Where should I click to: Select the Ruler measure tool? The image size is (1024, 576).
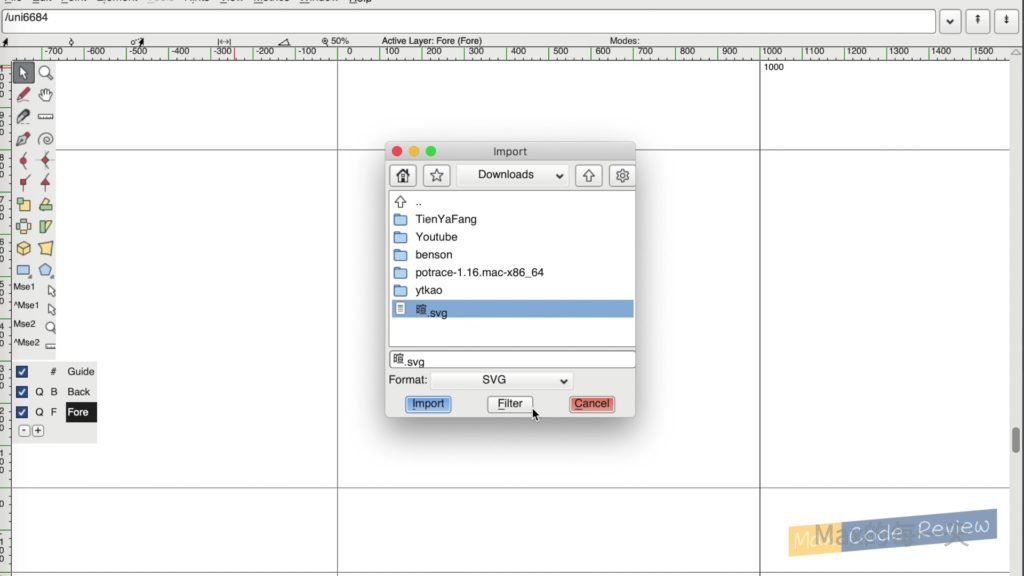coord(46,117)
